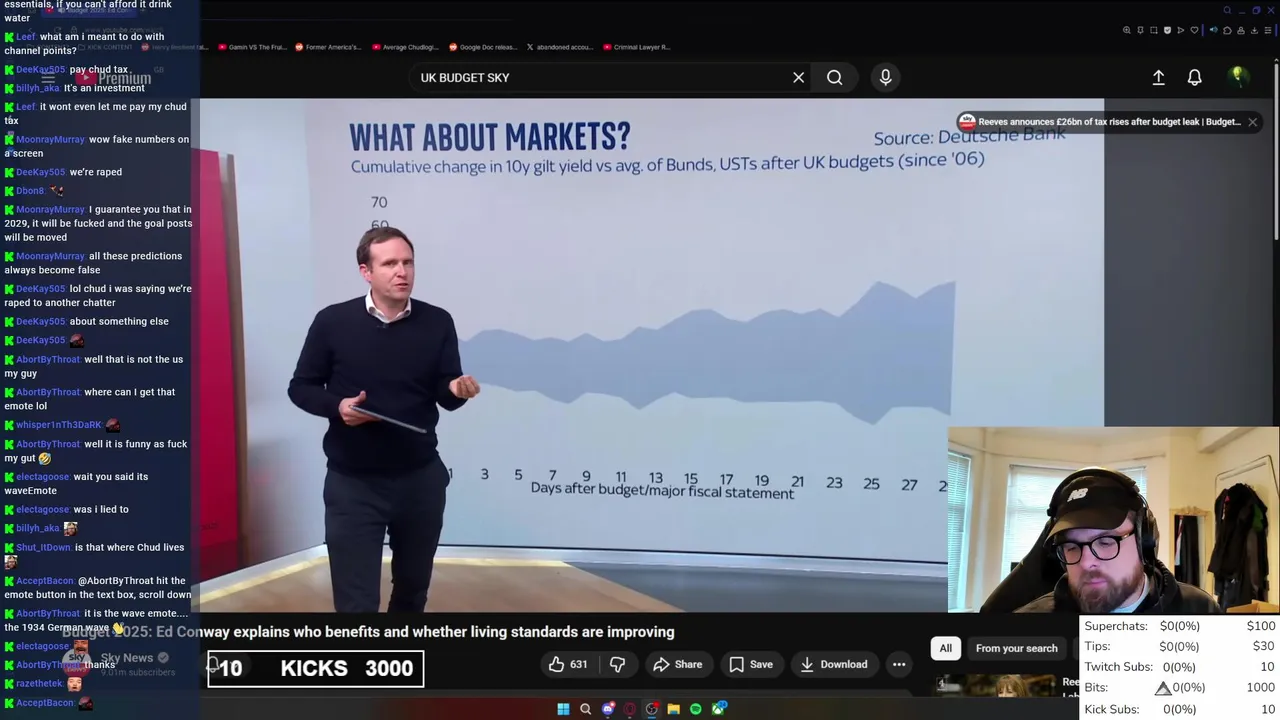1280x720 pixels.
Task: Open File Explorer from the taskbar
Action: pyautogui.click(x=673, y=709)
